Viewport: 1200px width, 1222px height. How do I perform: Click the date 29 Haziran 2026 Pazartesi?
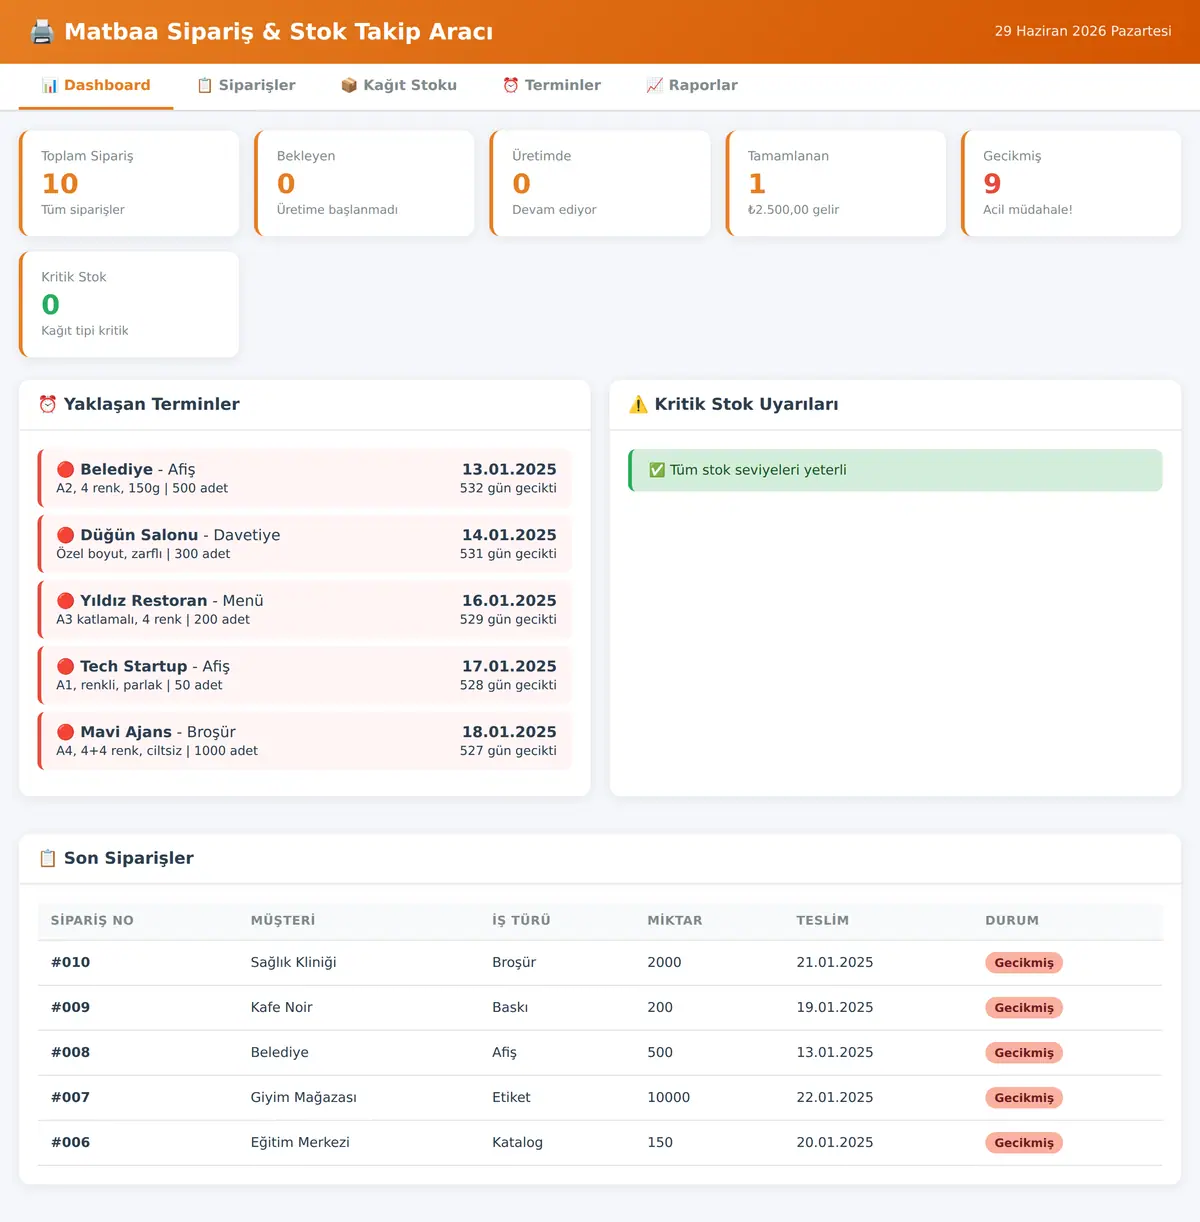coord(1083,32)
